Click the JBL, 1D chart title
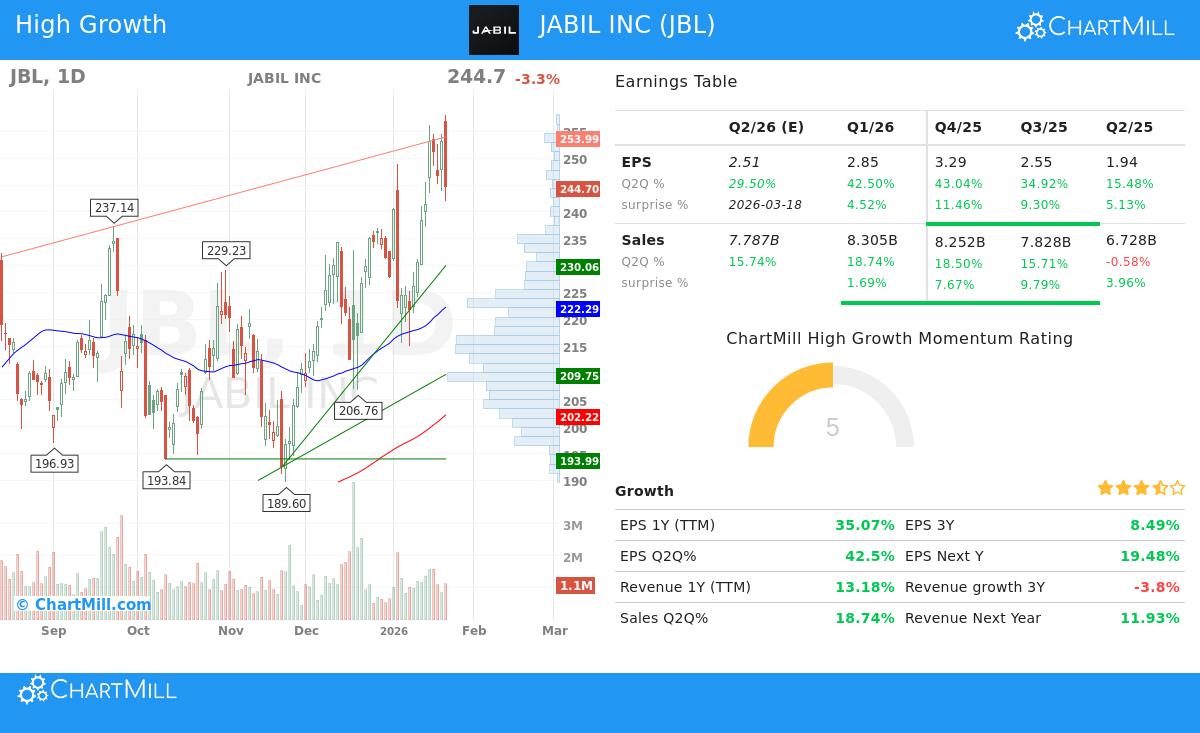 (47, 76)
